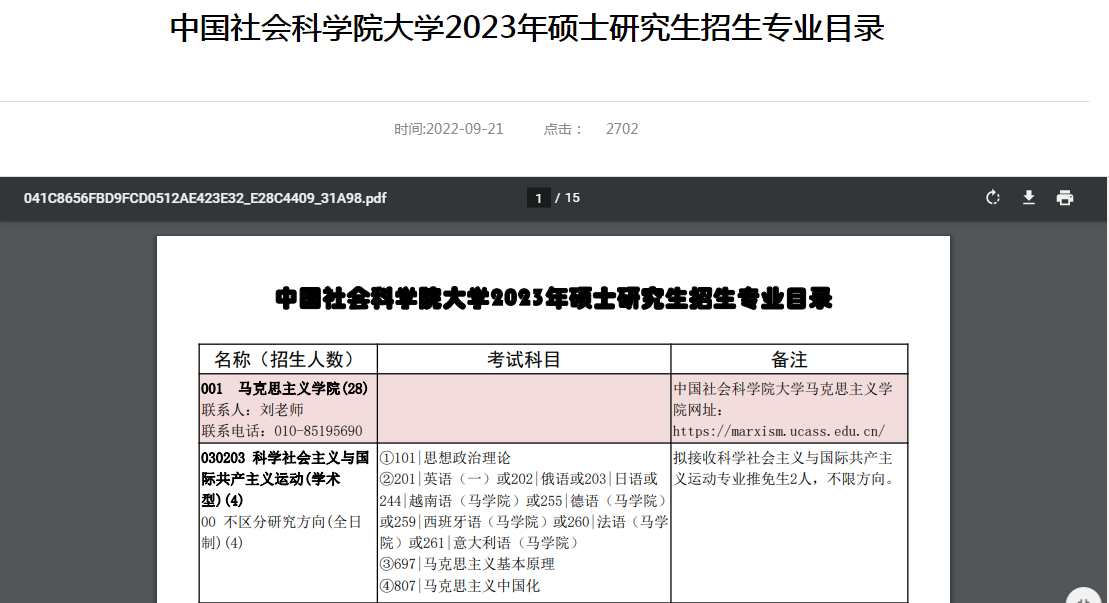
Task: Click the view count 2702
Action: [621, 129]
